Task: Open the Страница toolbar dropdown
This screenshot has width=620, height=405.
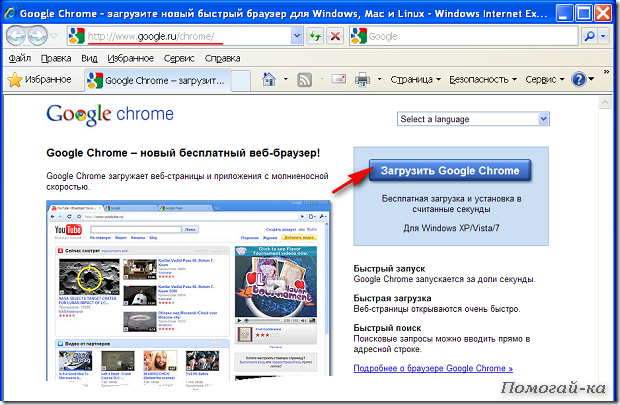Action: (416, 79)
